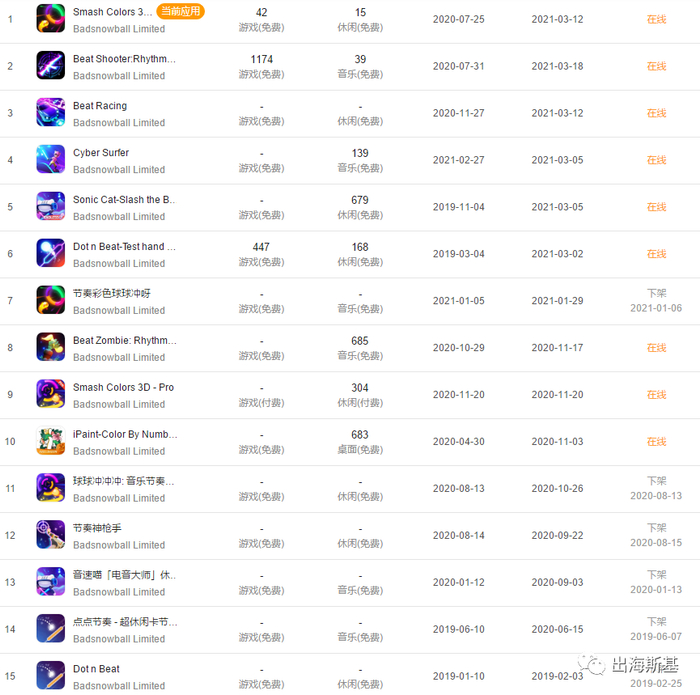The image size is (700, 695).
Task: Click the Beat Shooter app icon
Action: coord(50,66)
